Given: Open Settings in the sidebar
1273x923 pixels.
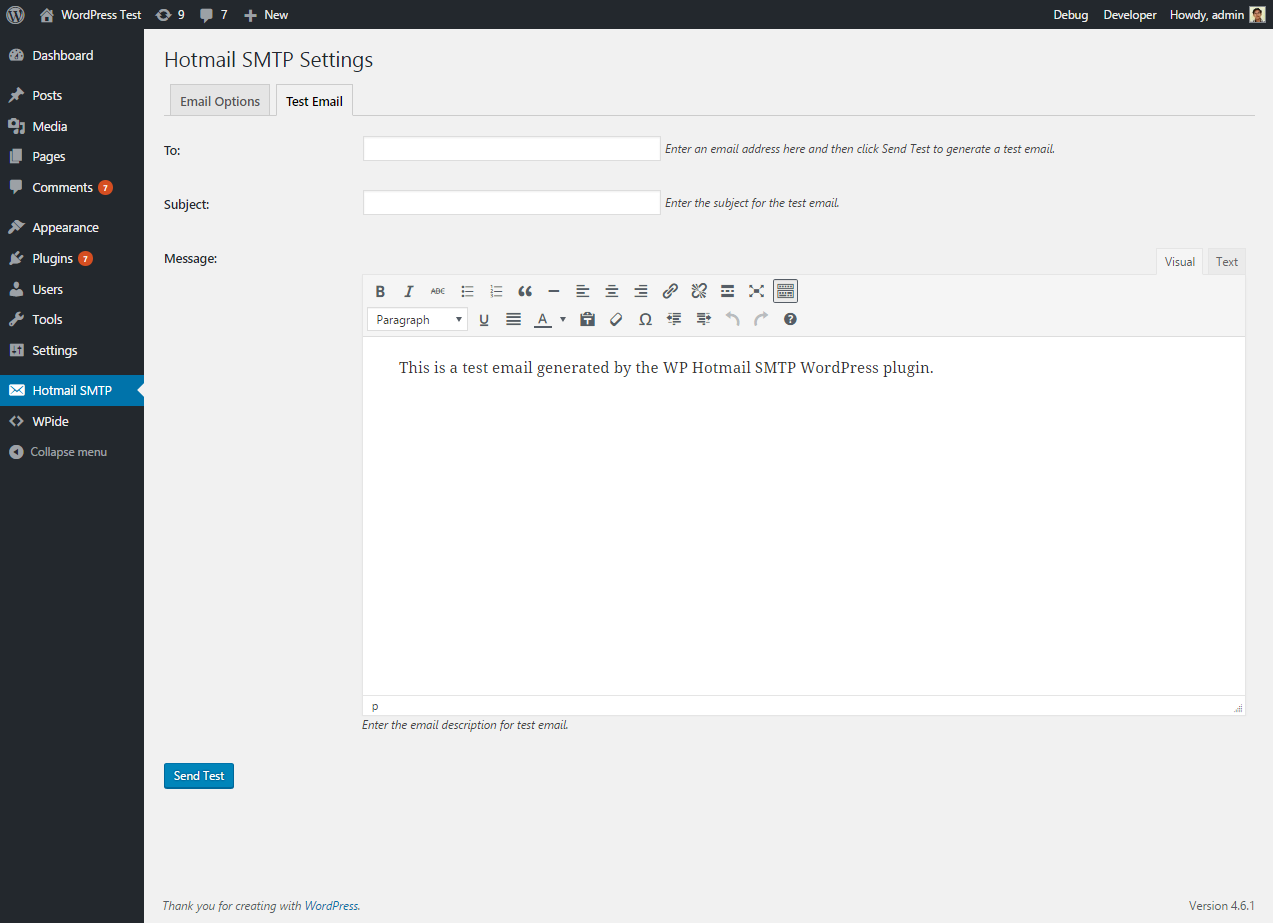Looking at the screenshot, I should [72, 350].
